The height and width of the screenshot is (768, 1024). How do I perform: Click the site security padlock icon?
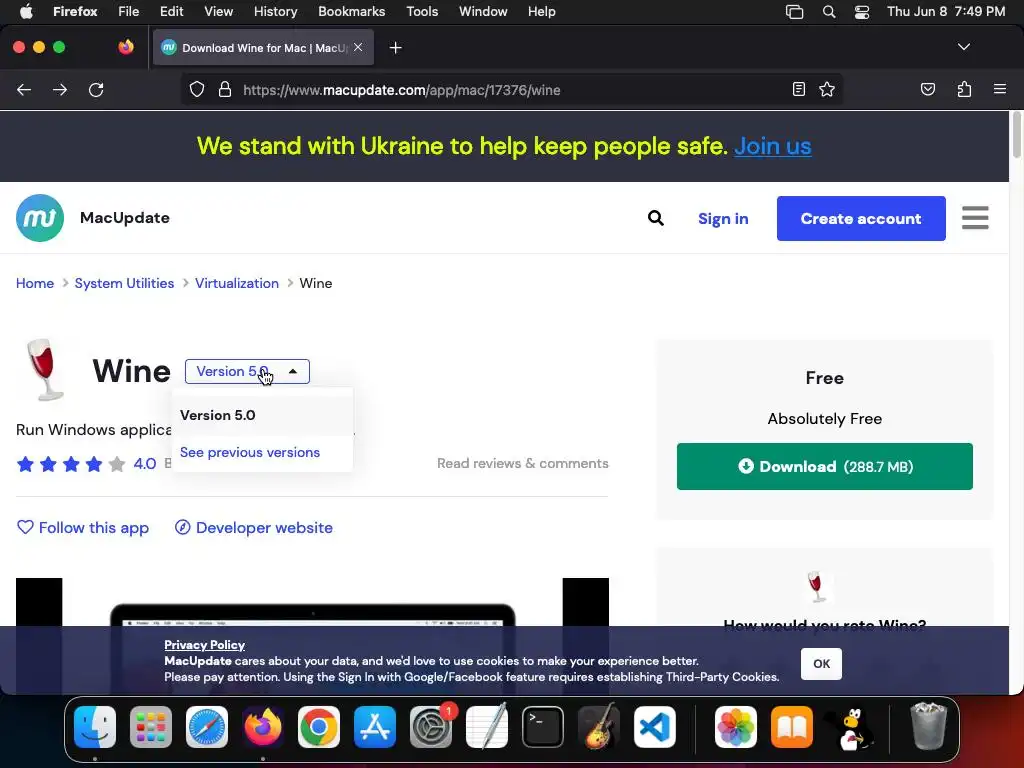click(225, 89)
